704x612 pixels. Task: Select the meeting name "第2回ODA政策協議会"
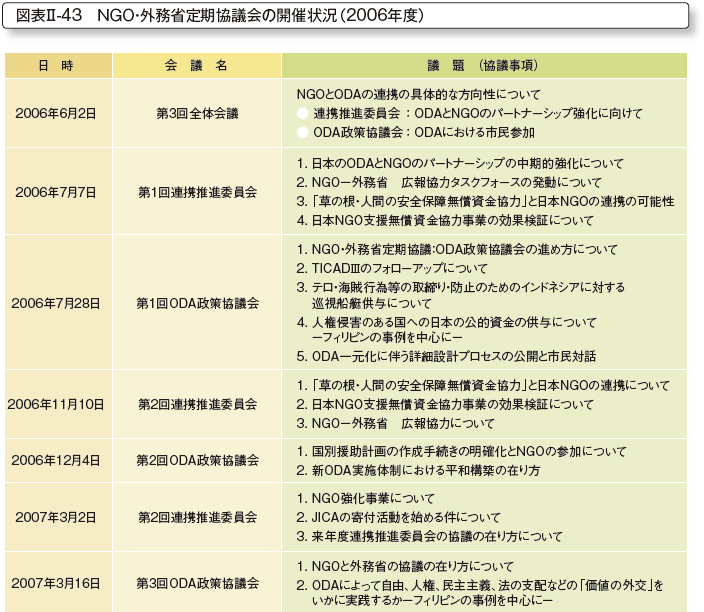[197, 460]
